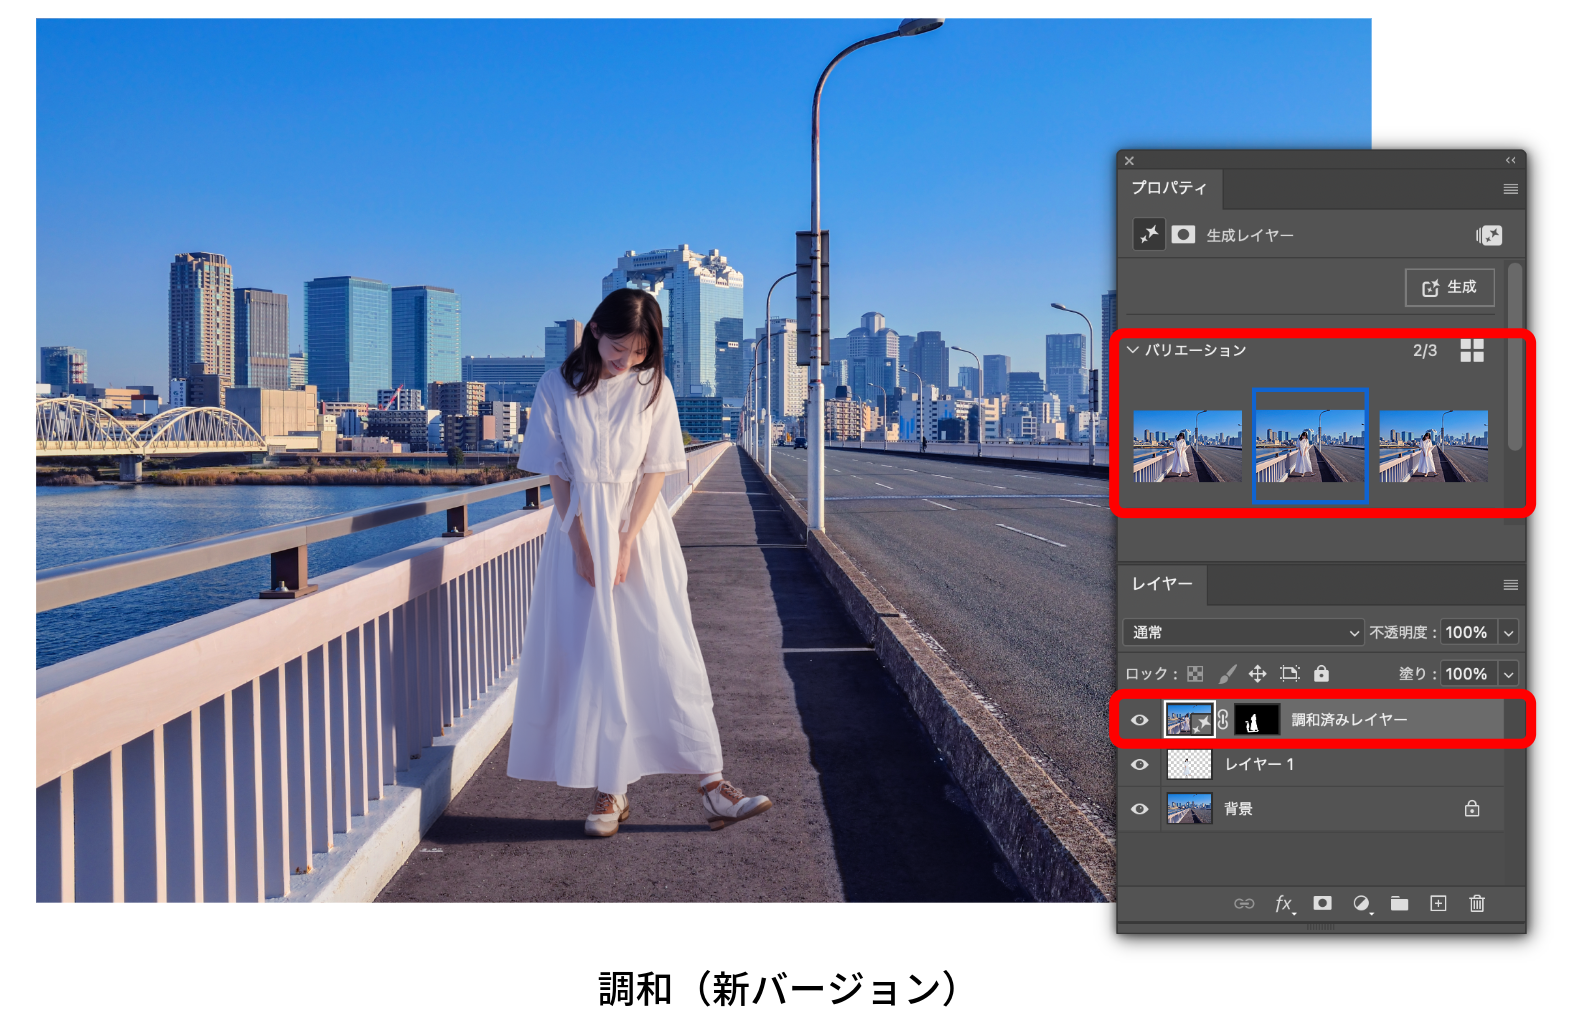The image size is (1577, 1031).
Task: Open the 通常 blend mode dropdown
Action: 1243,633
